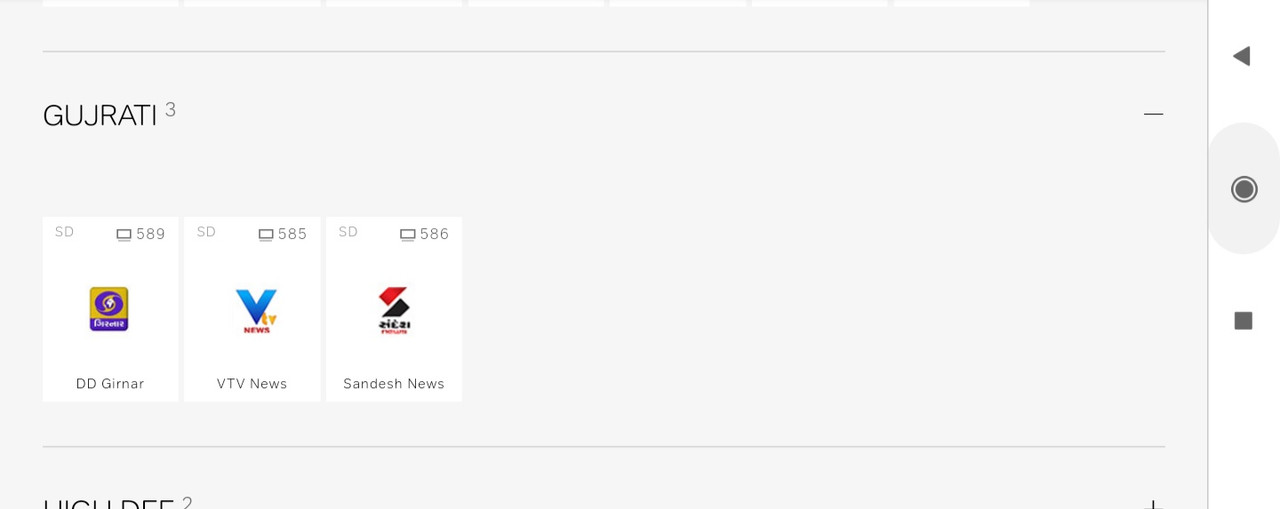Select the Sandesh News channel name
The width and height of the screenshot is (1280, 509).
(x=394, y=384)
